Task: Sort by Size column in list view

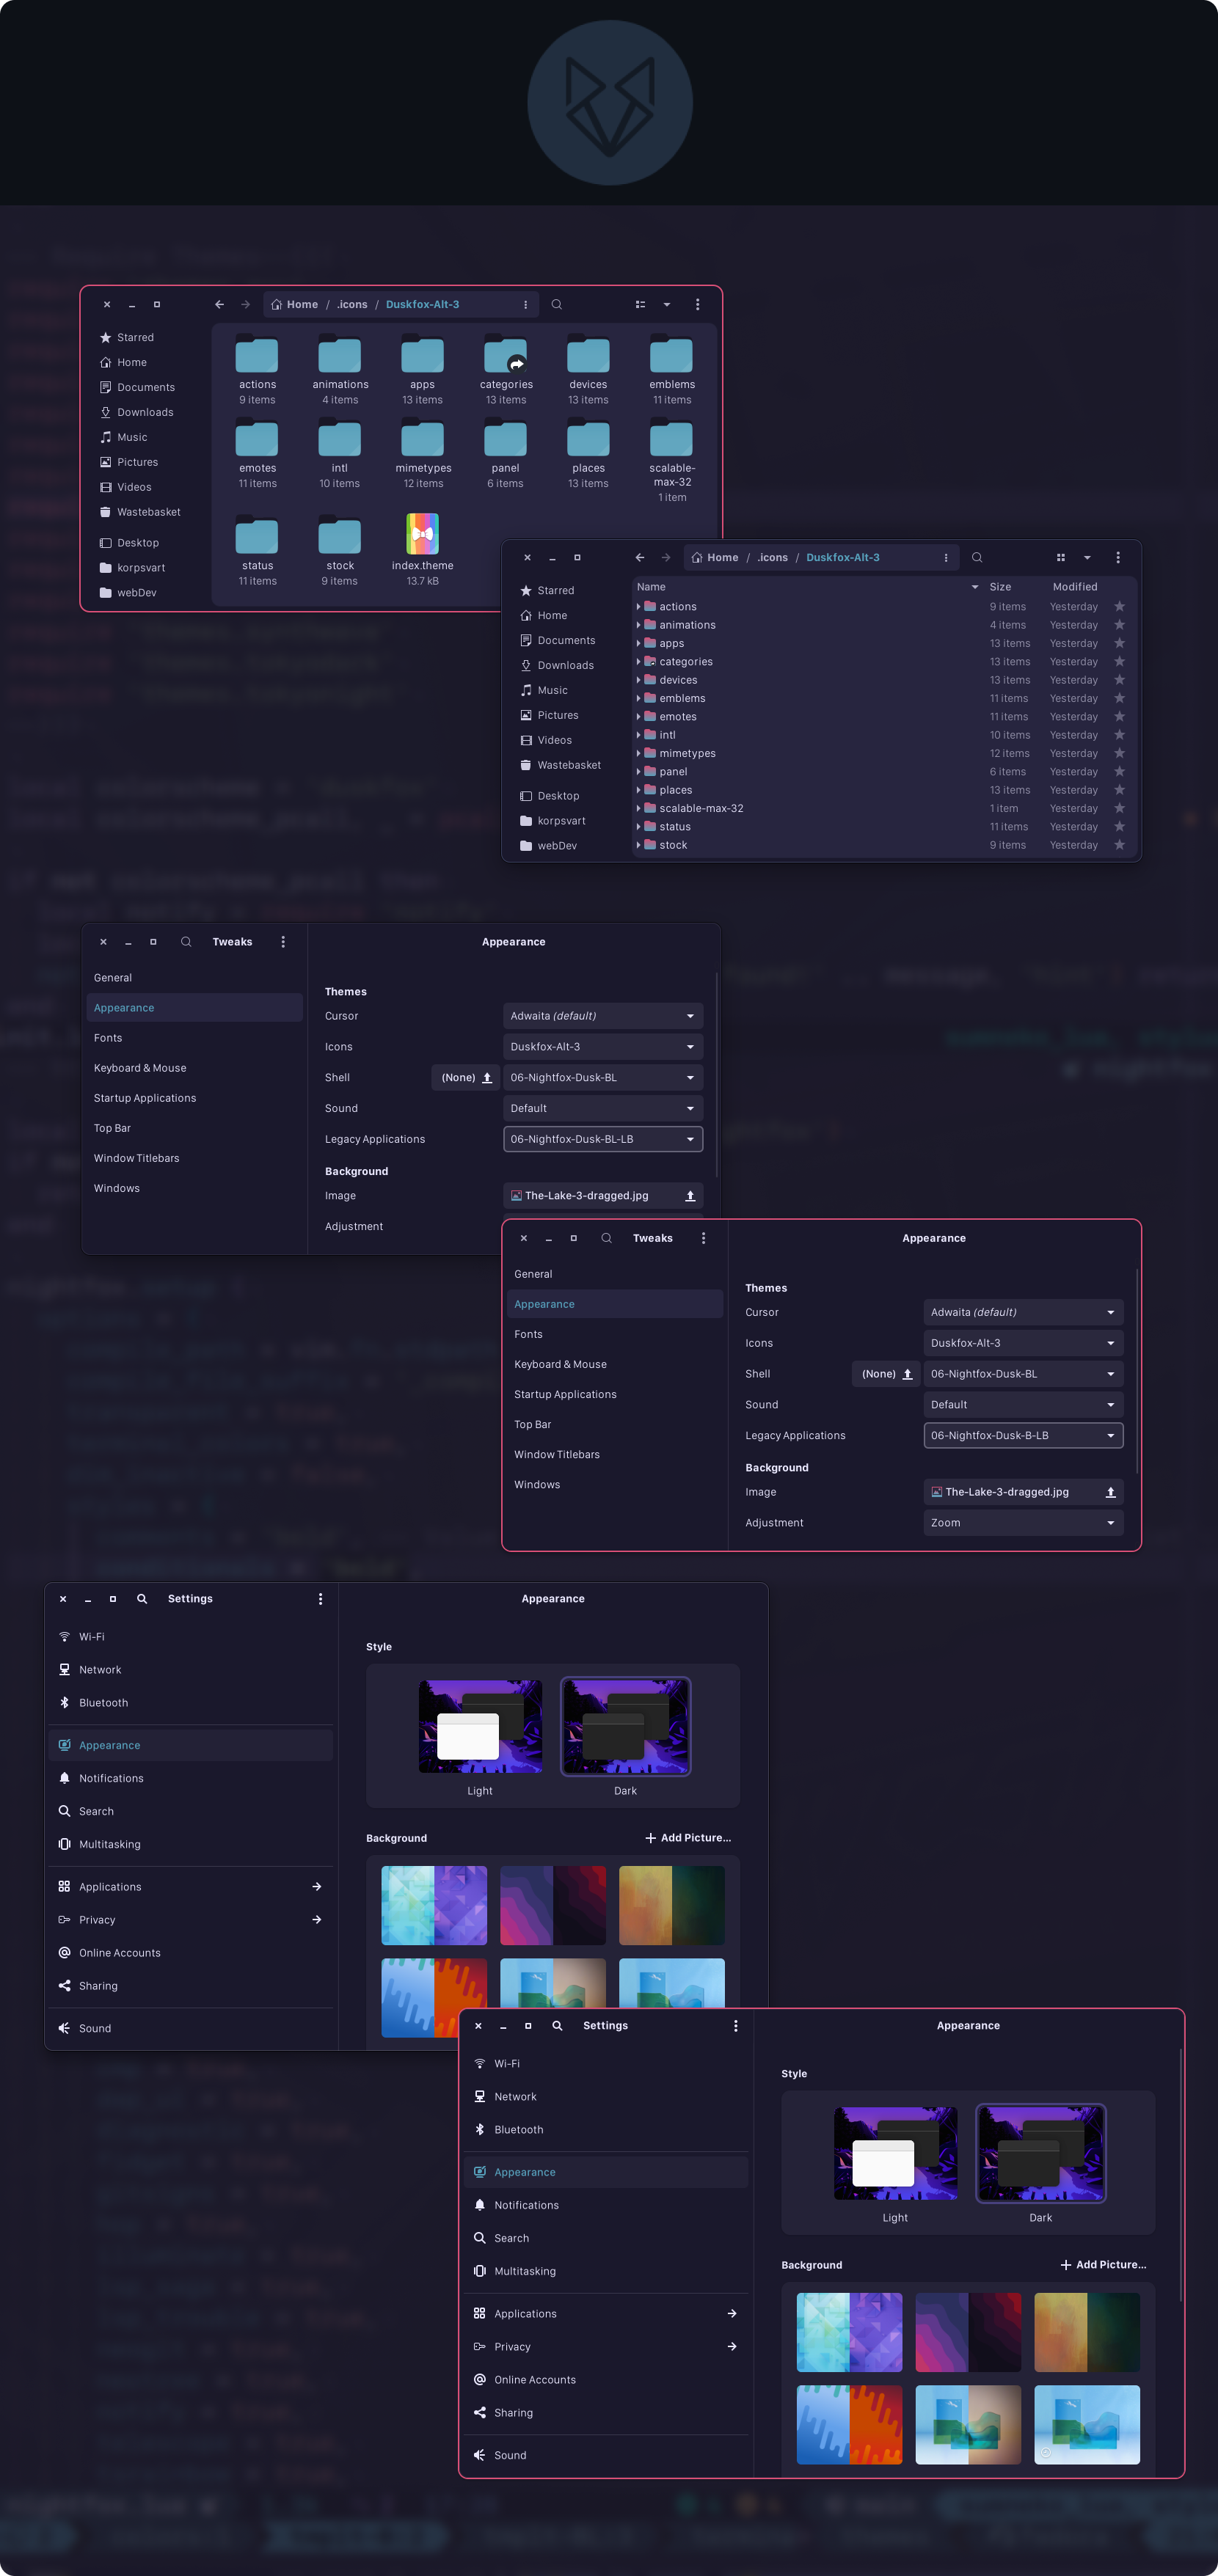Action: 1000,587
